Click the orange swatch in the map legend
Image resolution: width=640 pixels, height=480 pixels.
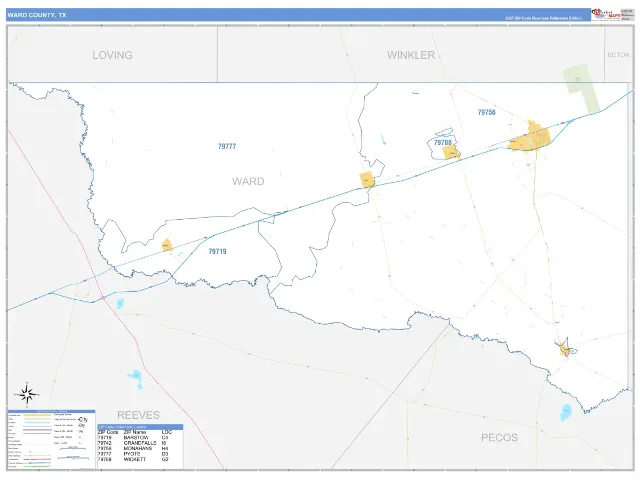pos(37,415)
